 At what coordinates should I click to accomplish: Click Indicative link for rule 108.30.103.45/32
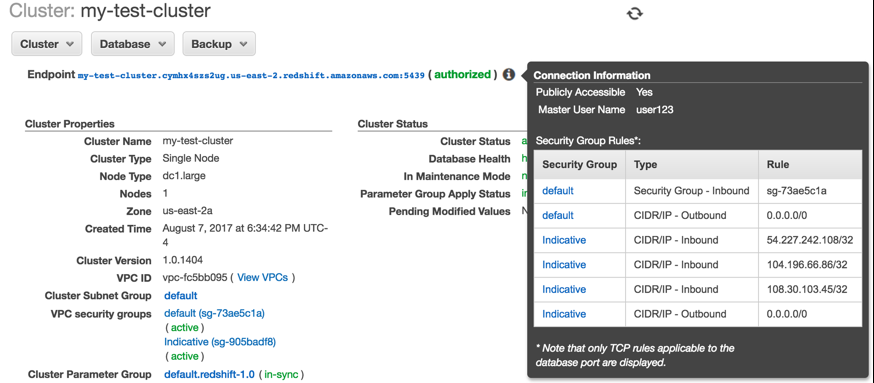point(564,289)
